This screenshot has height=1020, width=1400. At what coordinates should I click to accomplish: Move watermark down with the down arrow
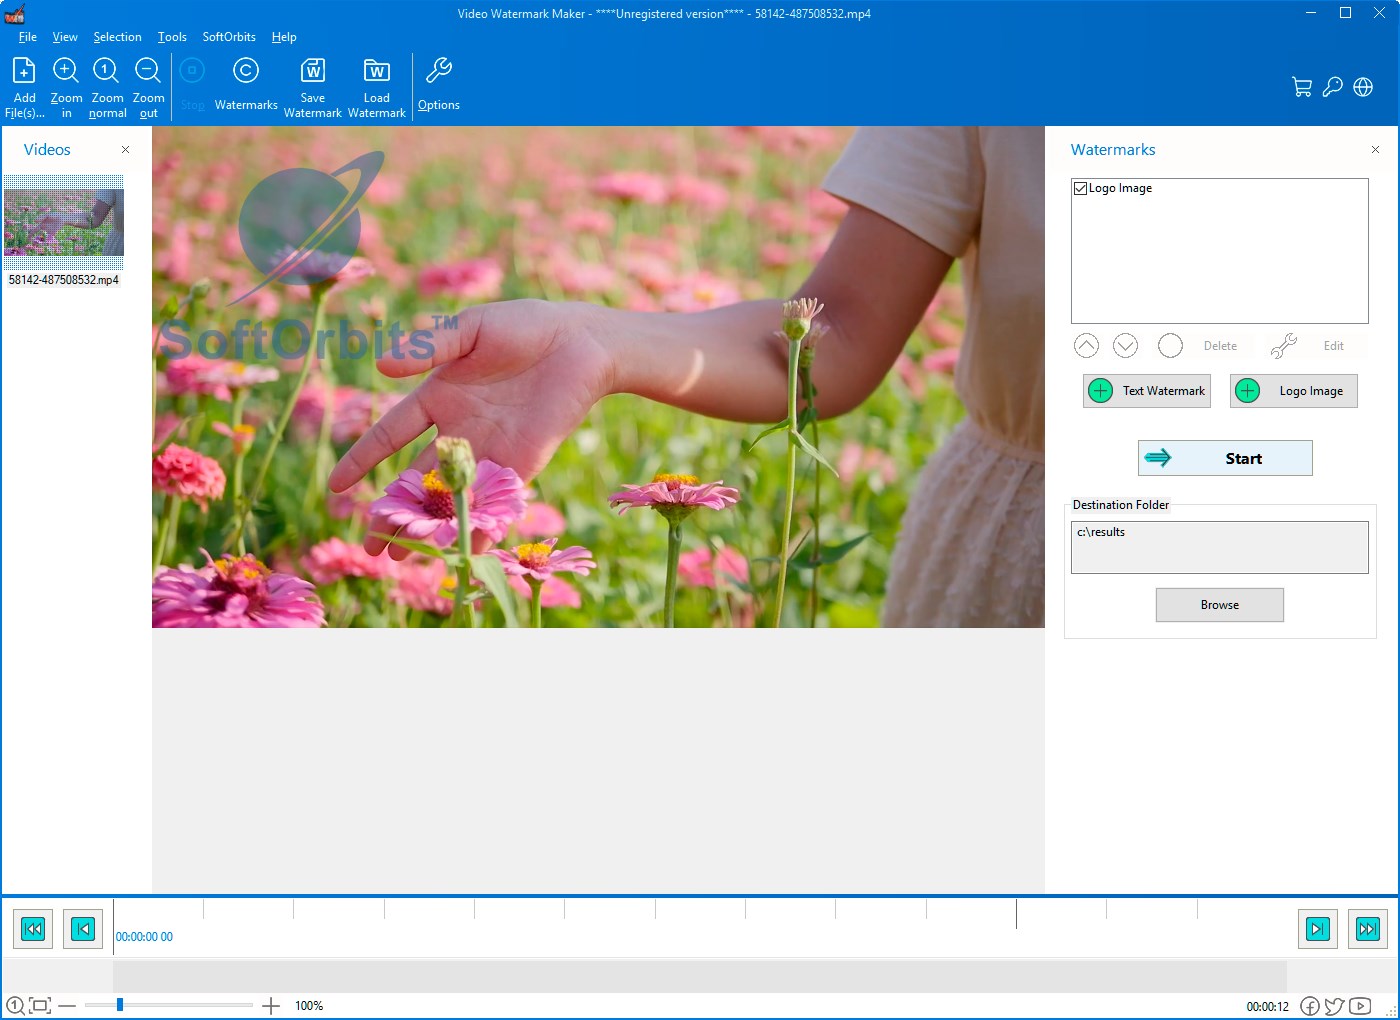(x=1125, y=346)
